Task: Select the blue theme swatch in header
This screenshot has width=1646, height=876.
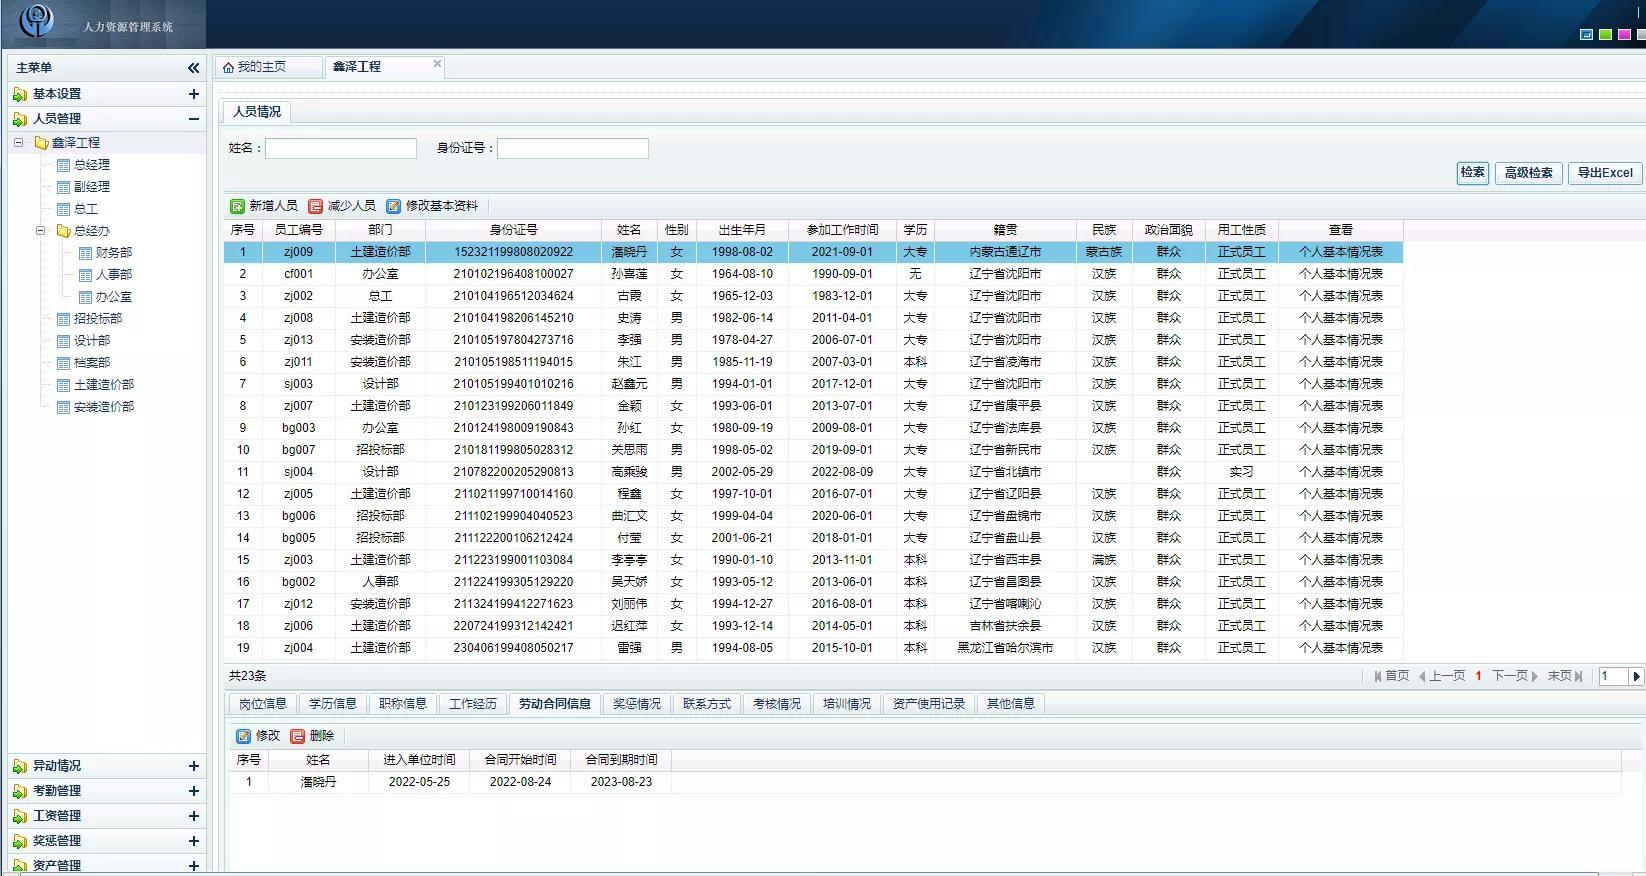Action: 1586,35
